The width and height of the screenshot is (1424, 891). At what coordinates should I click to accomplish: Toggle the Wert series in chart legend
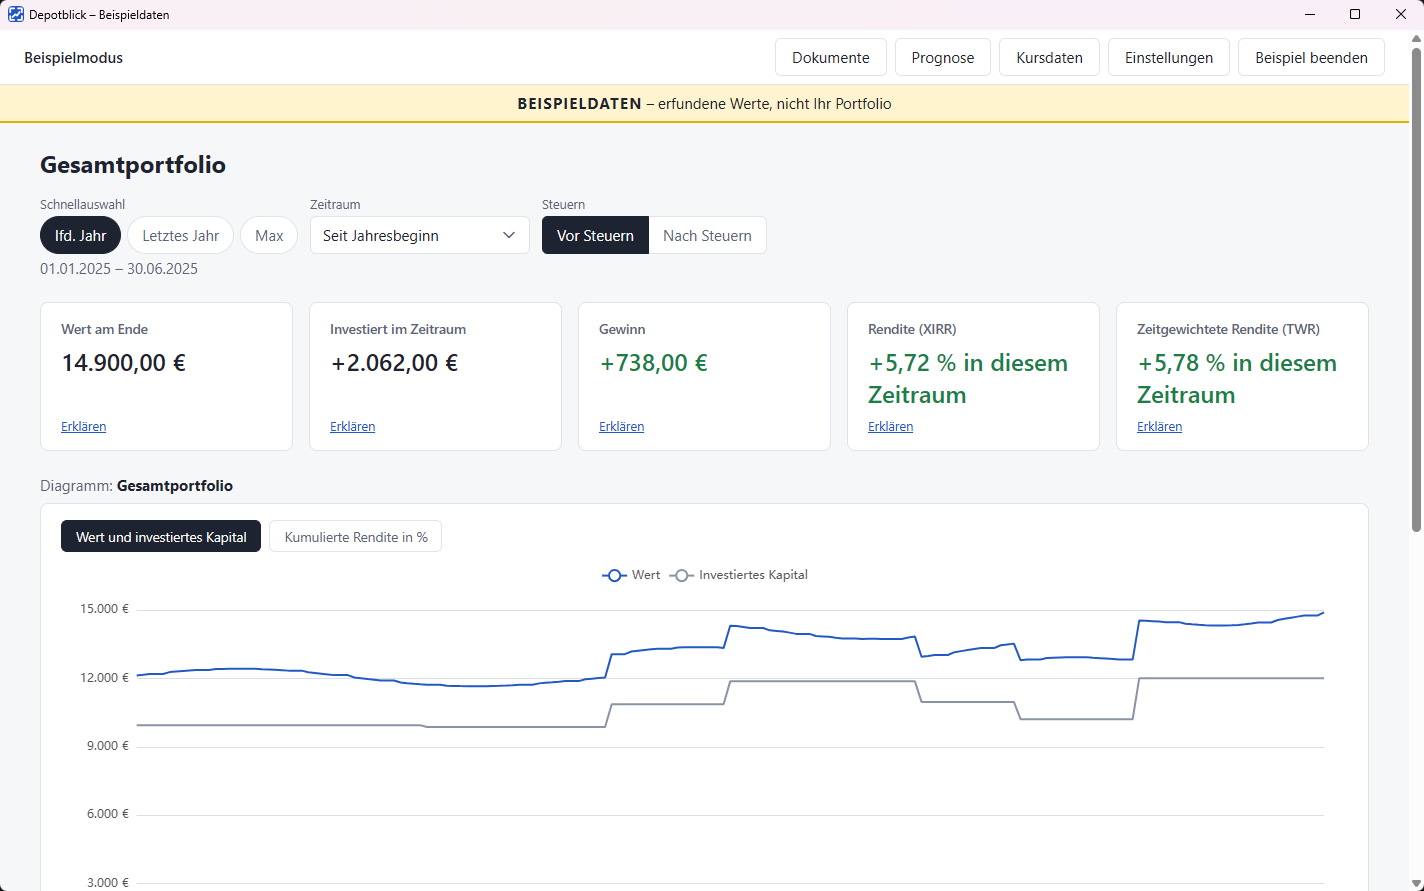(631, 575)
